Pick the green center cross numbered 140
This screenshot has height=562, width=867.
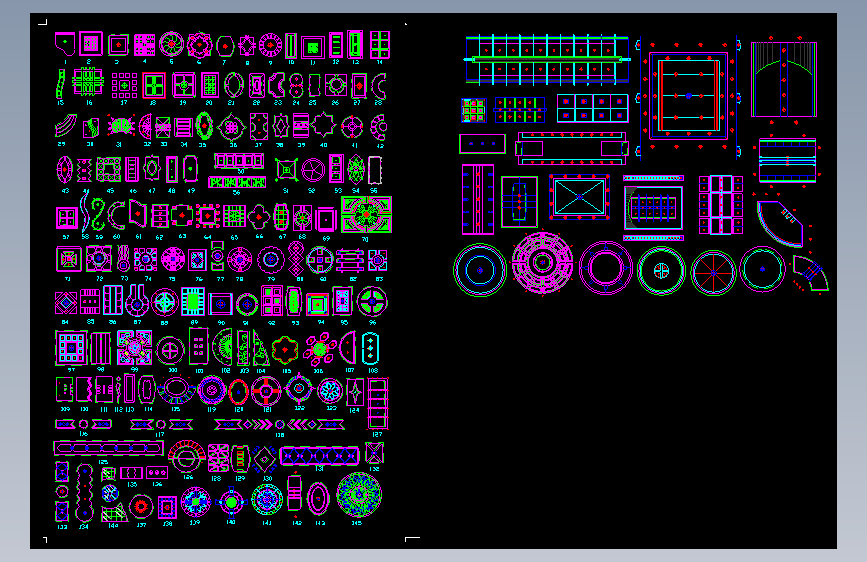tap(231, 502)
